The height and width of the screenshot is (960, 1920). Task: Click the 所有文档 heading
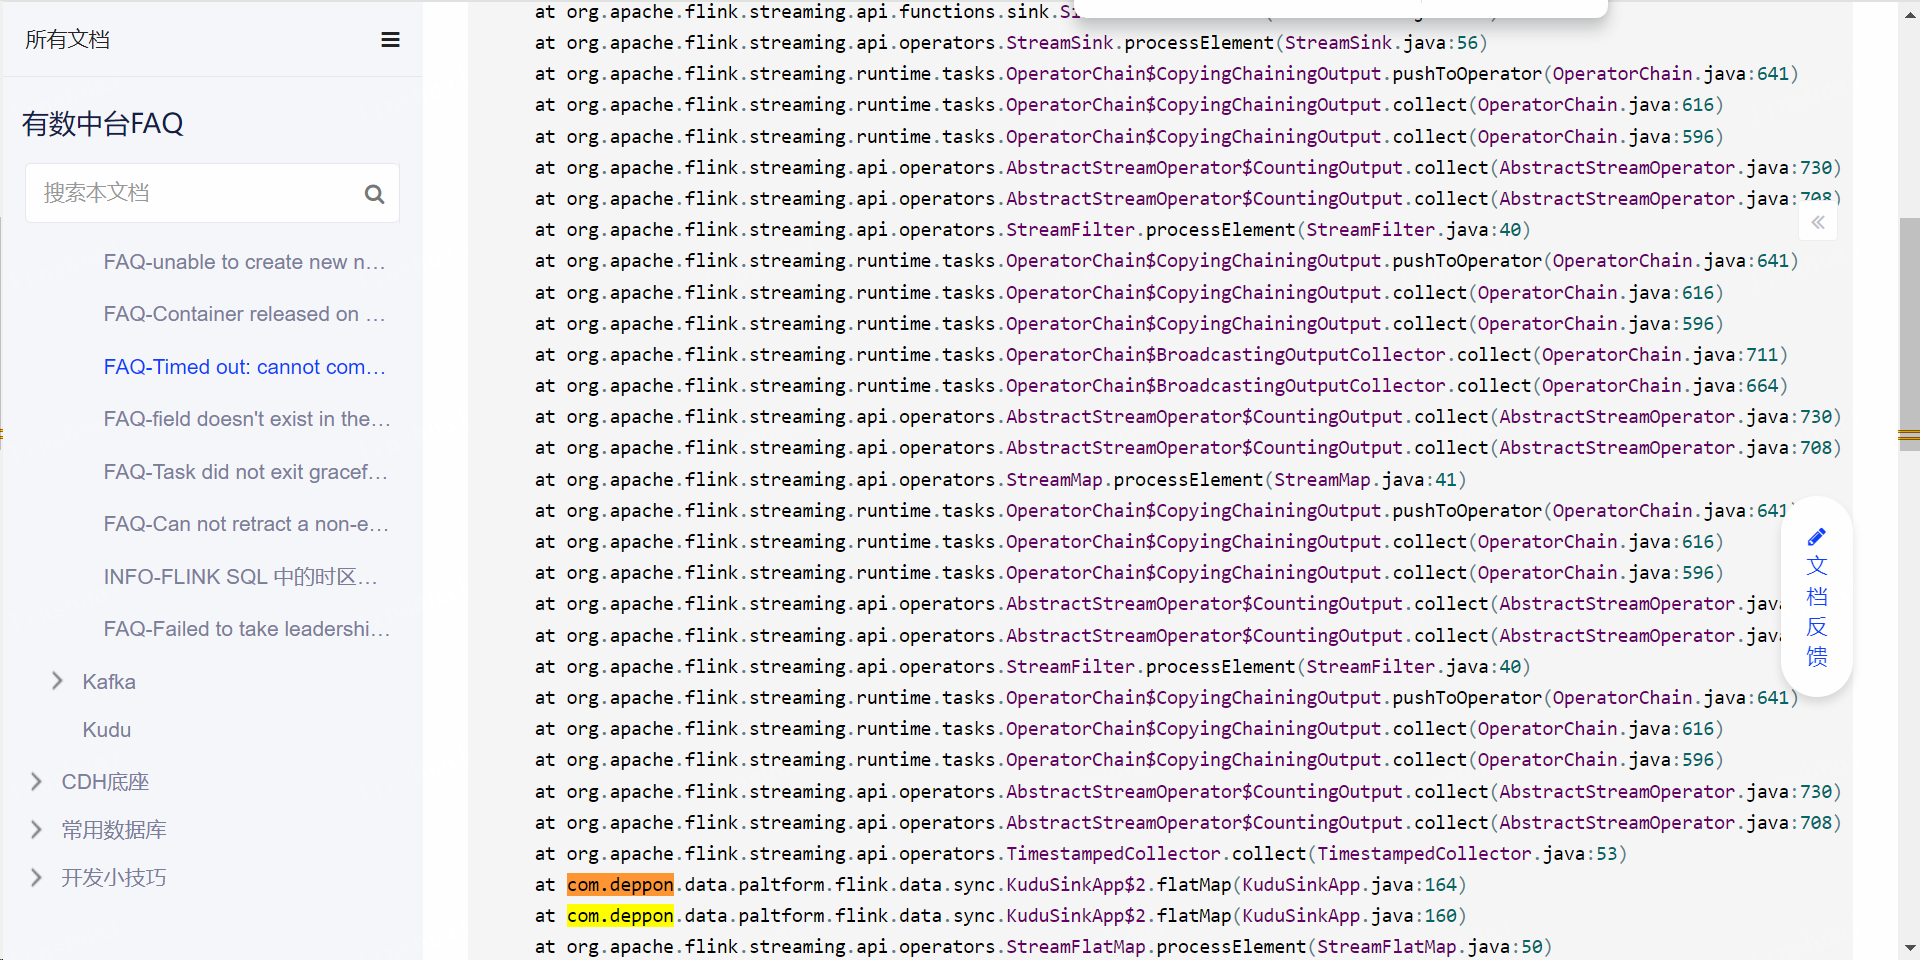67,40
